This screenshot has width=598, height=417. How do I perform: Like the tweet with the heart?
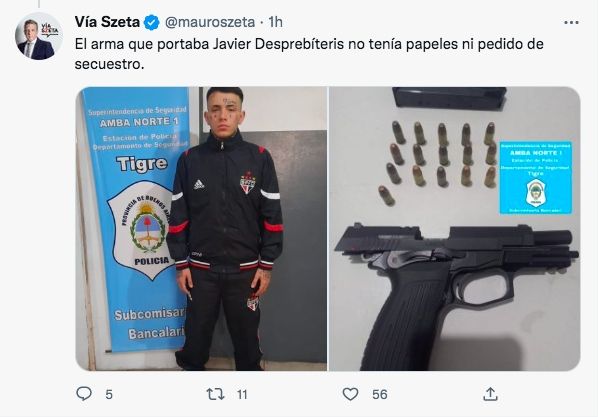(350, 394)
